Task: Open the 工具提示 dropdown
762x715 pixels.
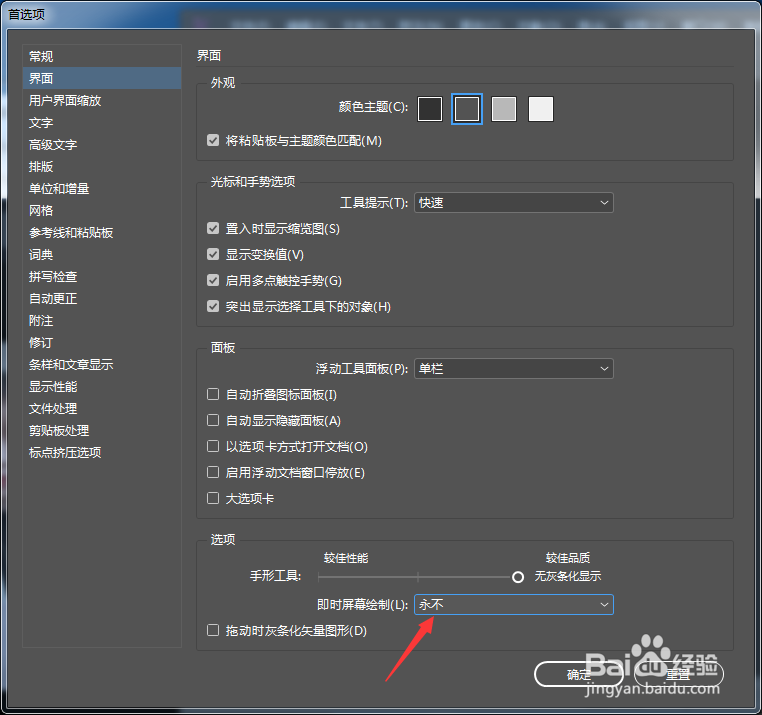Action: point(514,203)
